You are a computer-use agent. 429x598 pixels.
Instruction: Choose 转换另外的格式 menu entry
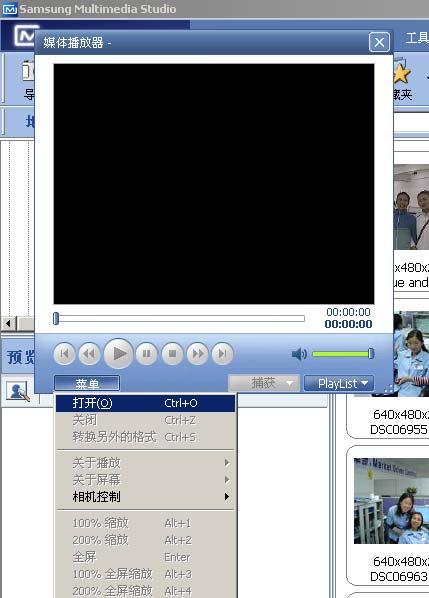pos(145,437)
